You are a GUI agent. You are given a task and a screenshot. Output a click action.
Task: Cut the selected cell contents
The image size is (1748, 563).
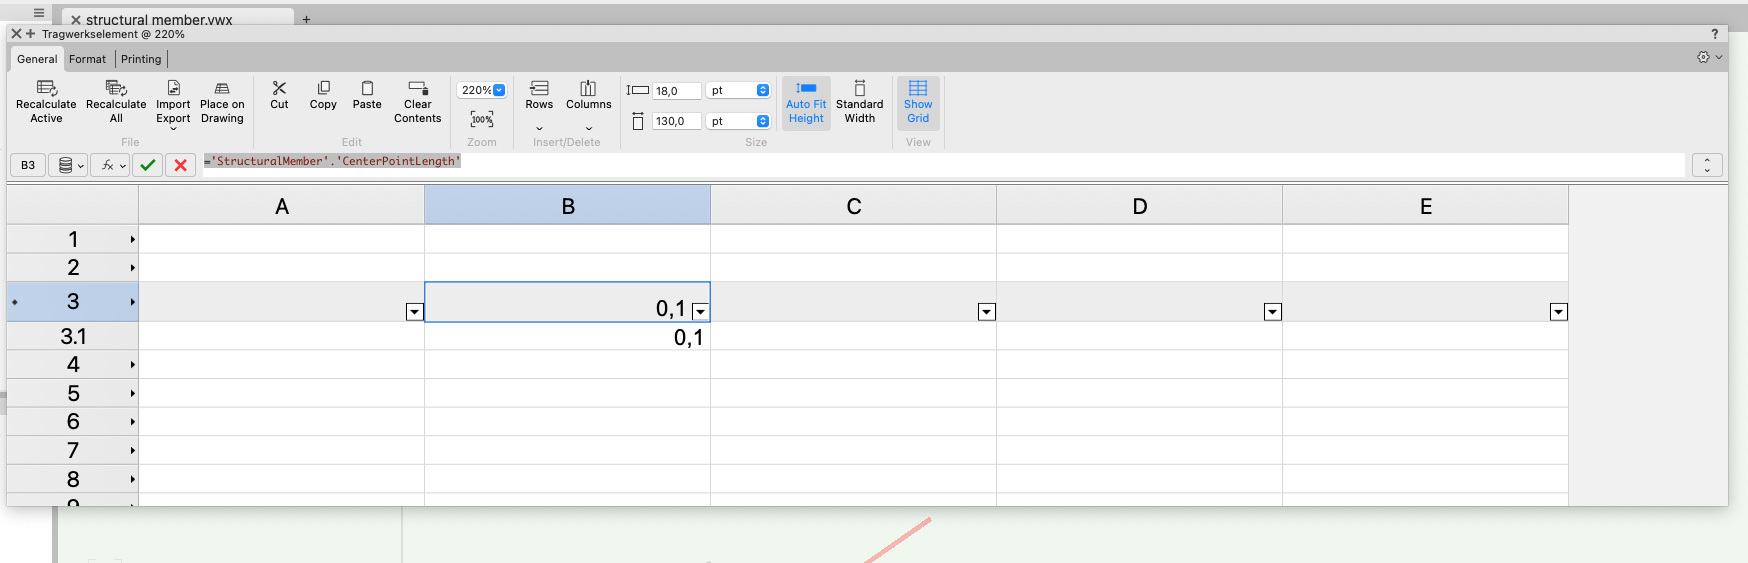point(279,89)
